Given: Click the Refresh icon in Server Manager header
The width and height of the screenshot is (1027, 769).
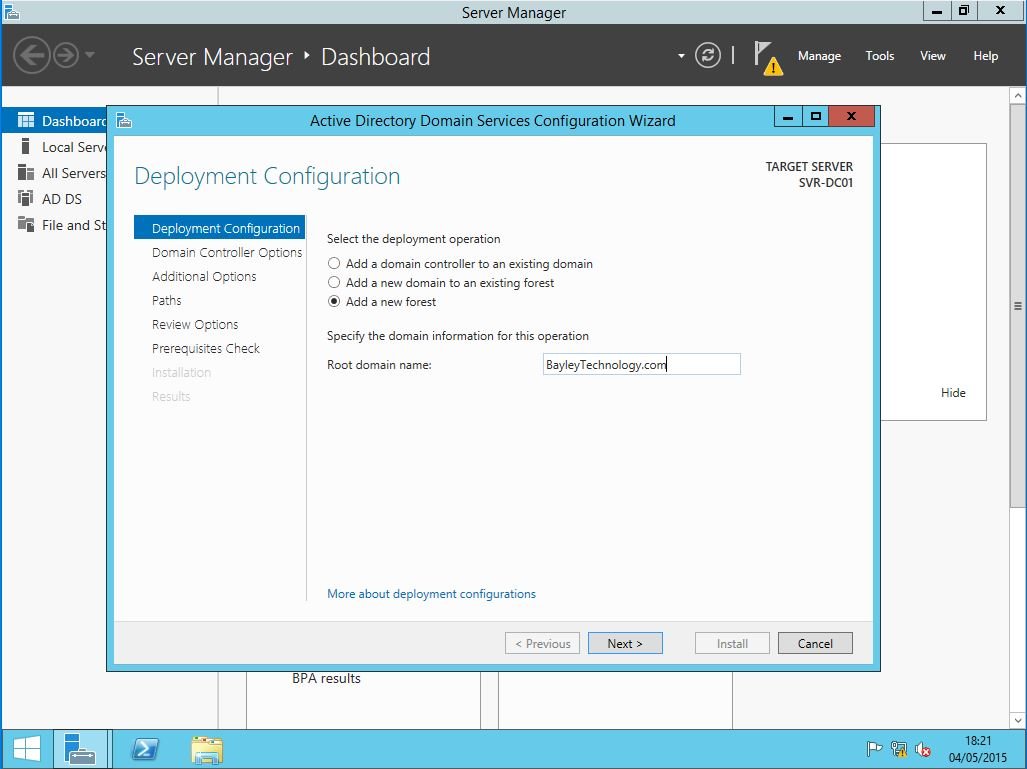Looking at the screenshot, I should pos(707,56).
